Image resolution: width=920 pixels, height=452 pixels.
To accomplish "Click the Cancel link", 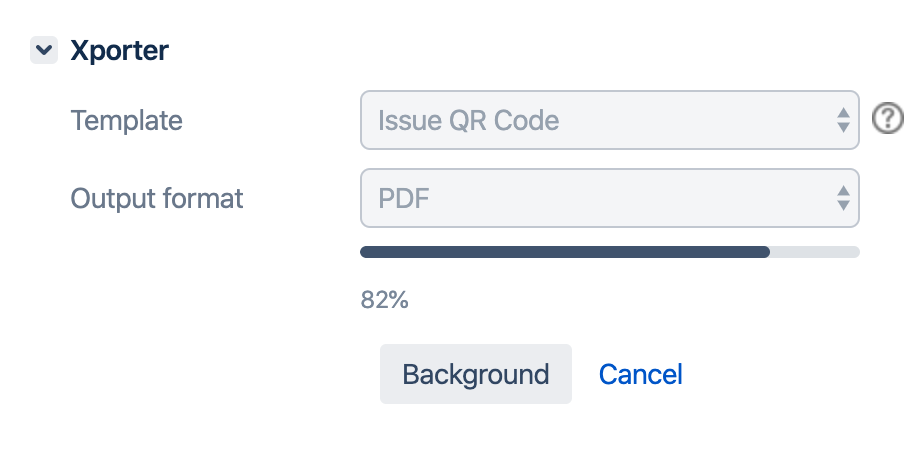I will [640, 374].
